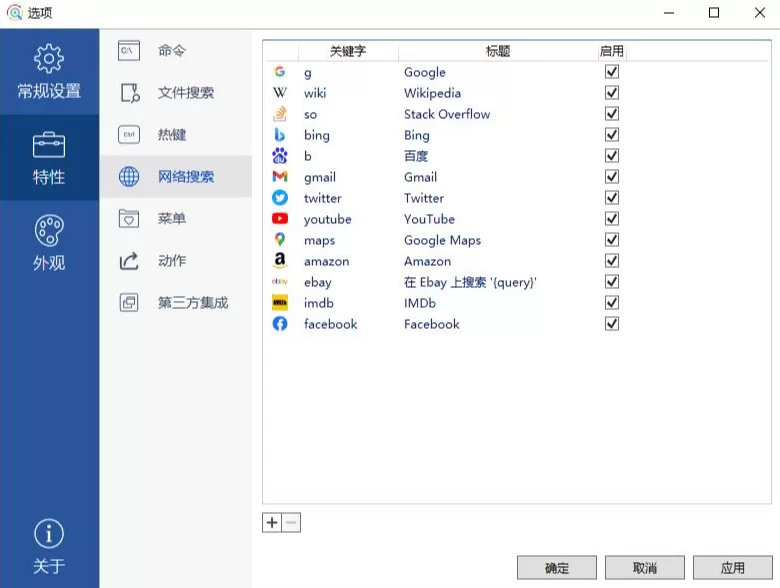Confirm with the 确定 button
Screen dimensions: 780x588
[x=557, y=568]
